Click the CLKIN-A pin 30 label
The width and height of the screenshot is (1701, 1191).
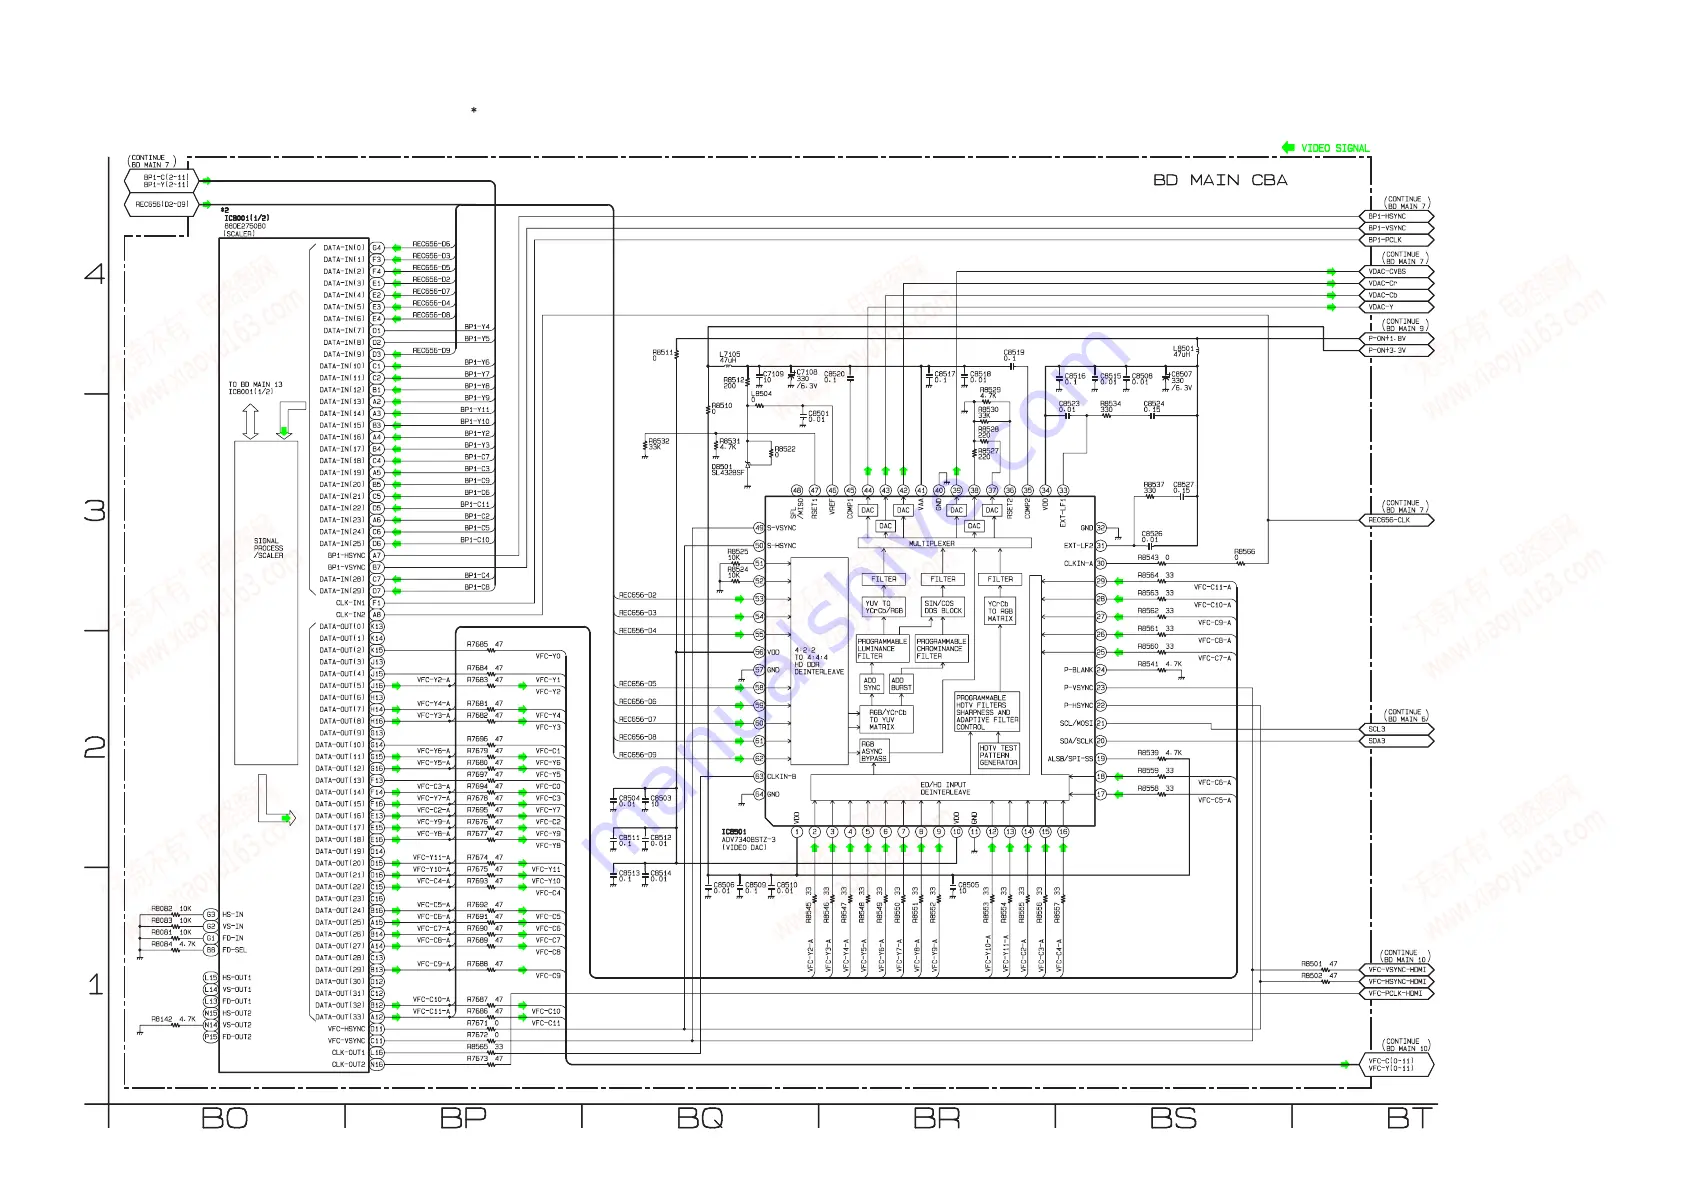[x=1079, y=563]
